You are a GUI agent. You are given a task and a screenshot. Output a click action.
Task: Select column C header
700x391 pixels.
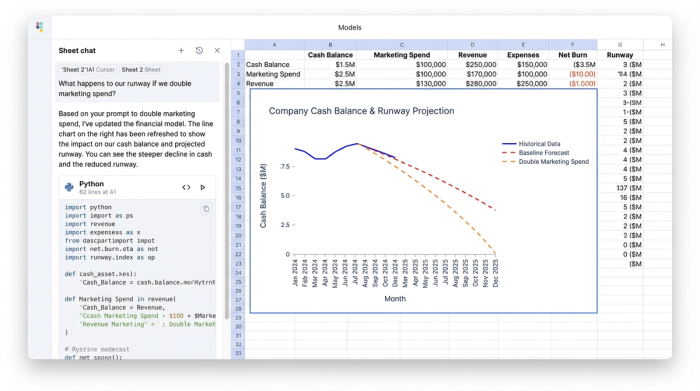coord(402,45)
